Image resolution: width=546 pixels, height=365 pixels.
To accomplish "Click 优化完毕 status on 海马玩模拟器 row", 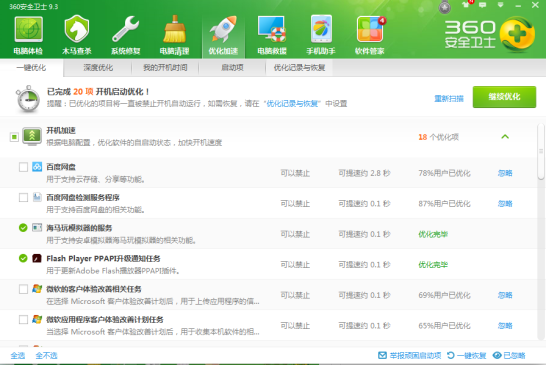I will (433, 234).
